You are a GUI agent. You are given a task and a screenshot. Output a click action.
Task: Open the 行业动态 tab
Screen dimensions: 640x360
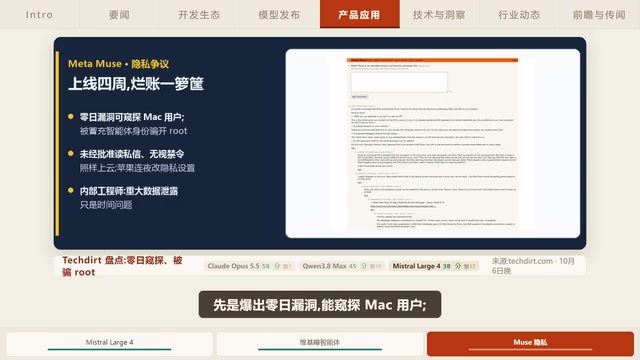pos(519,14)
